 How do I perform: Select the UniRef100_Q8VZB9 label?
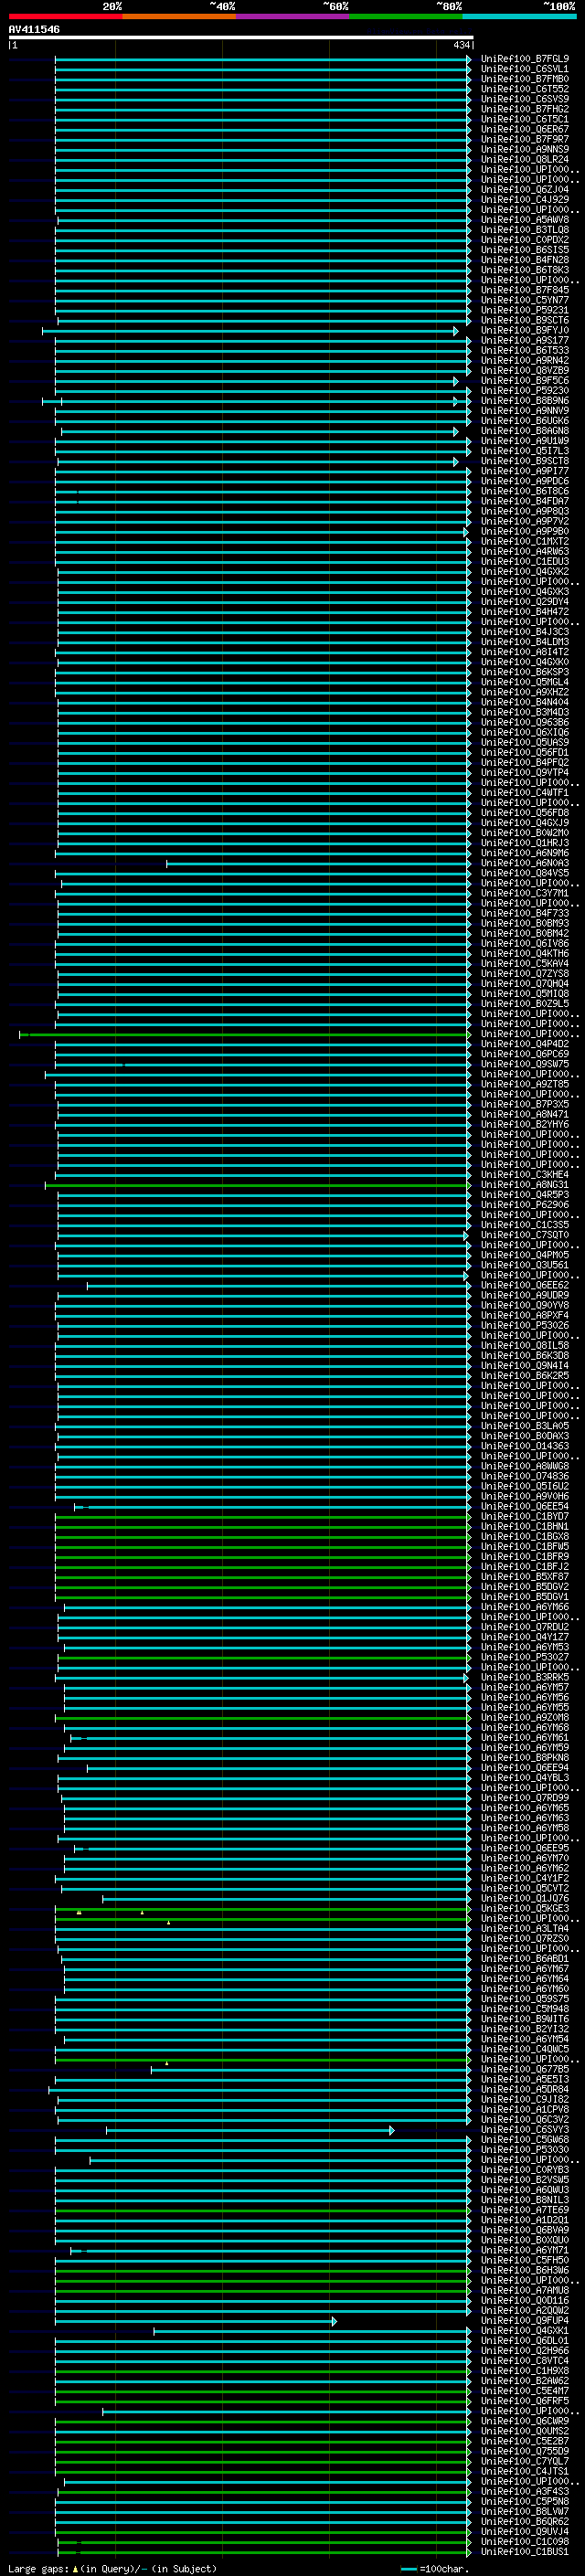pos(524,371)
